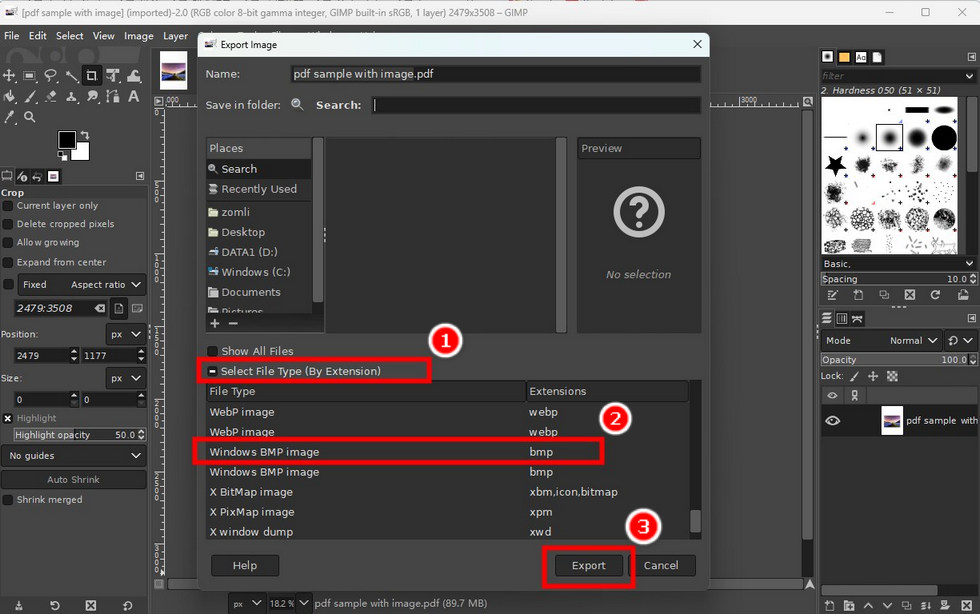The width and height of the screenshot is (980, 614).
Task: Toggle the Highlight option in Crop settings
Action: (10, 417)
